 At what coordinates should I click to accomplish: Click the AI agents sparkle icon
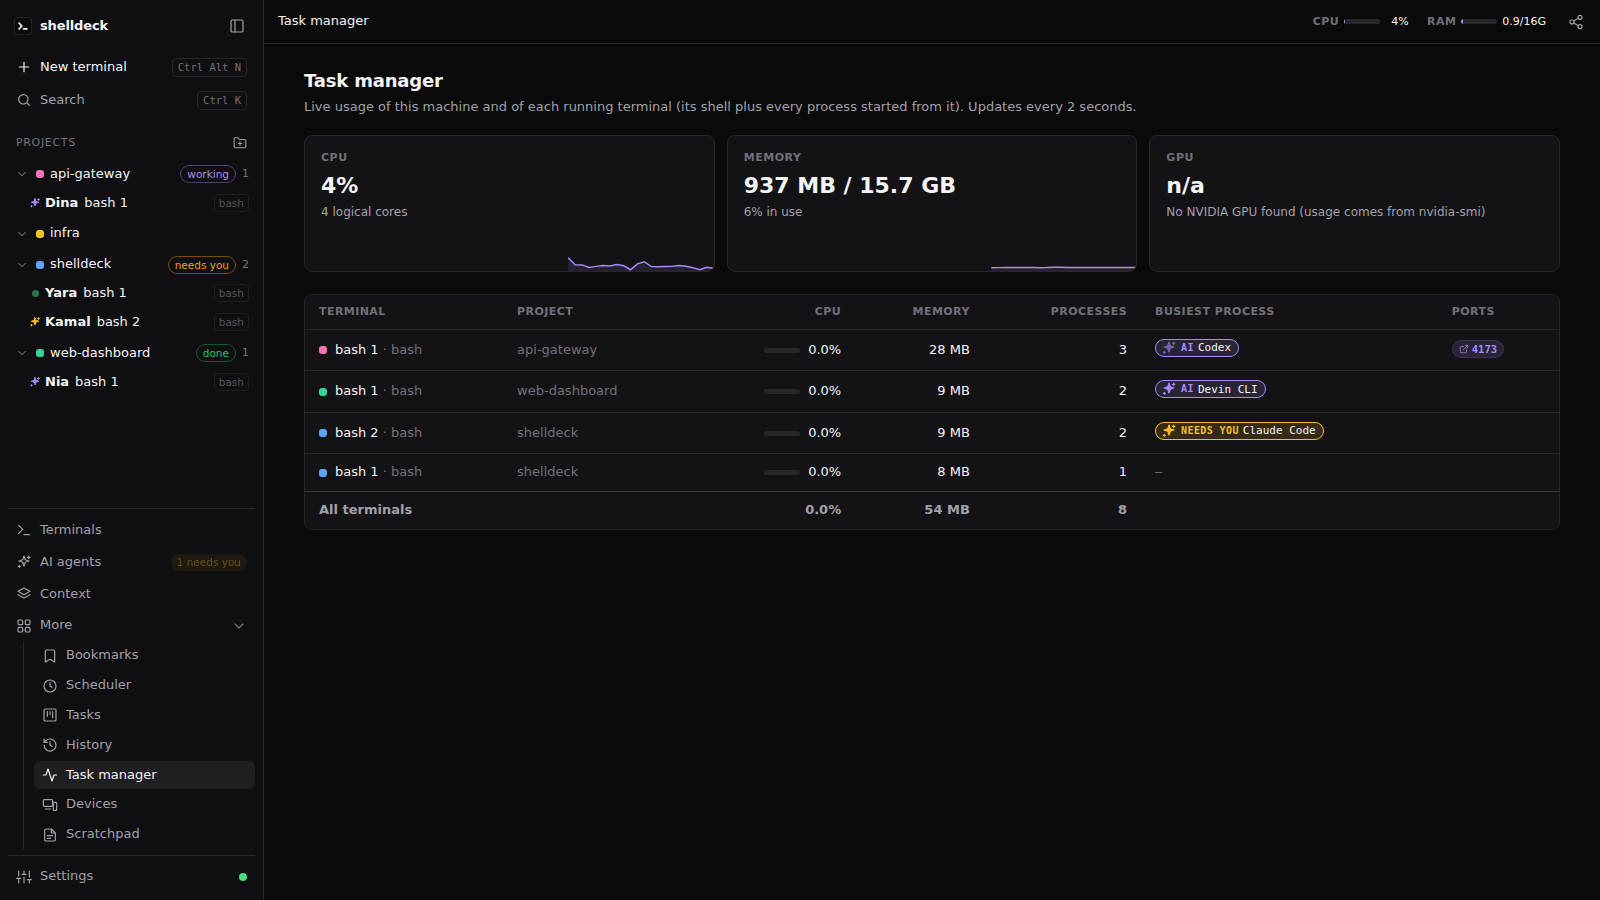point(24,562)
